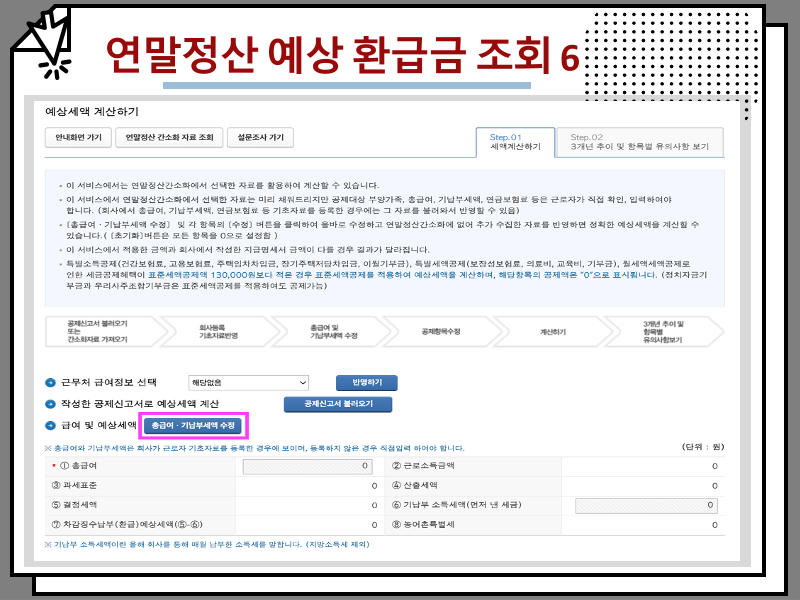Click the 기납부 소득세액이란 footnote text
The height and width of the screenshot is (600, 800).
click(207, 544)
